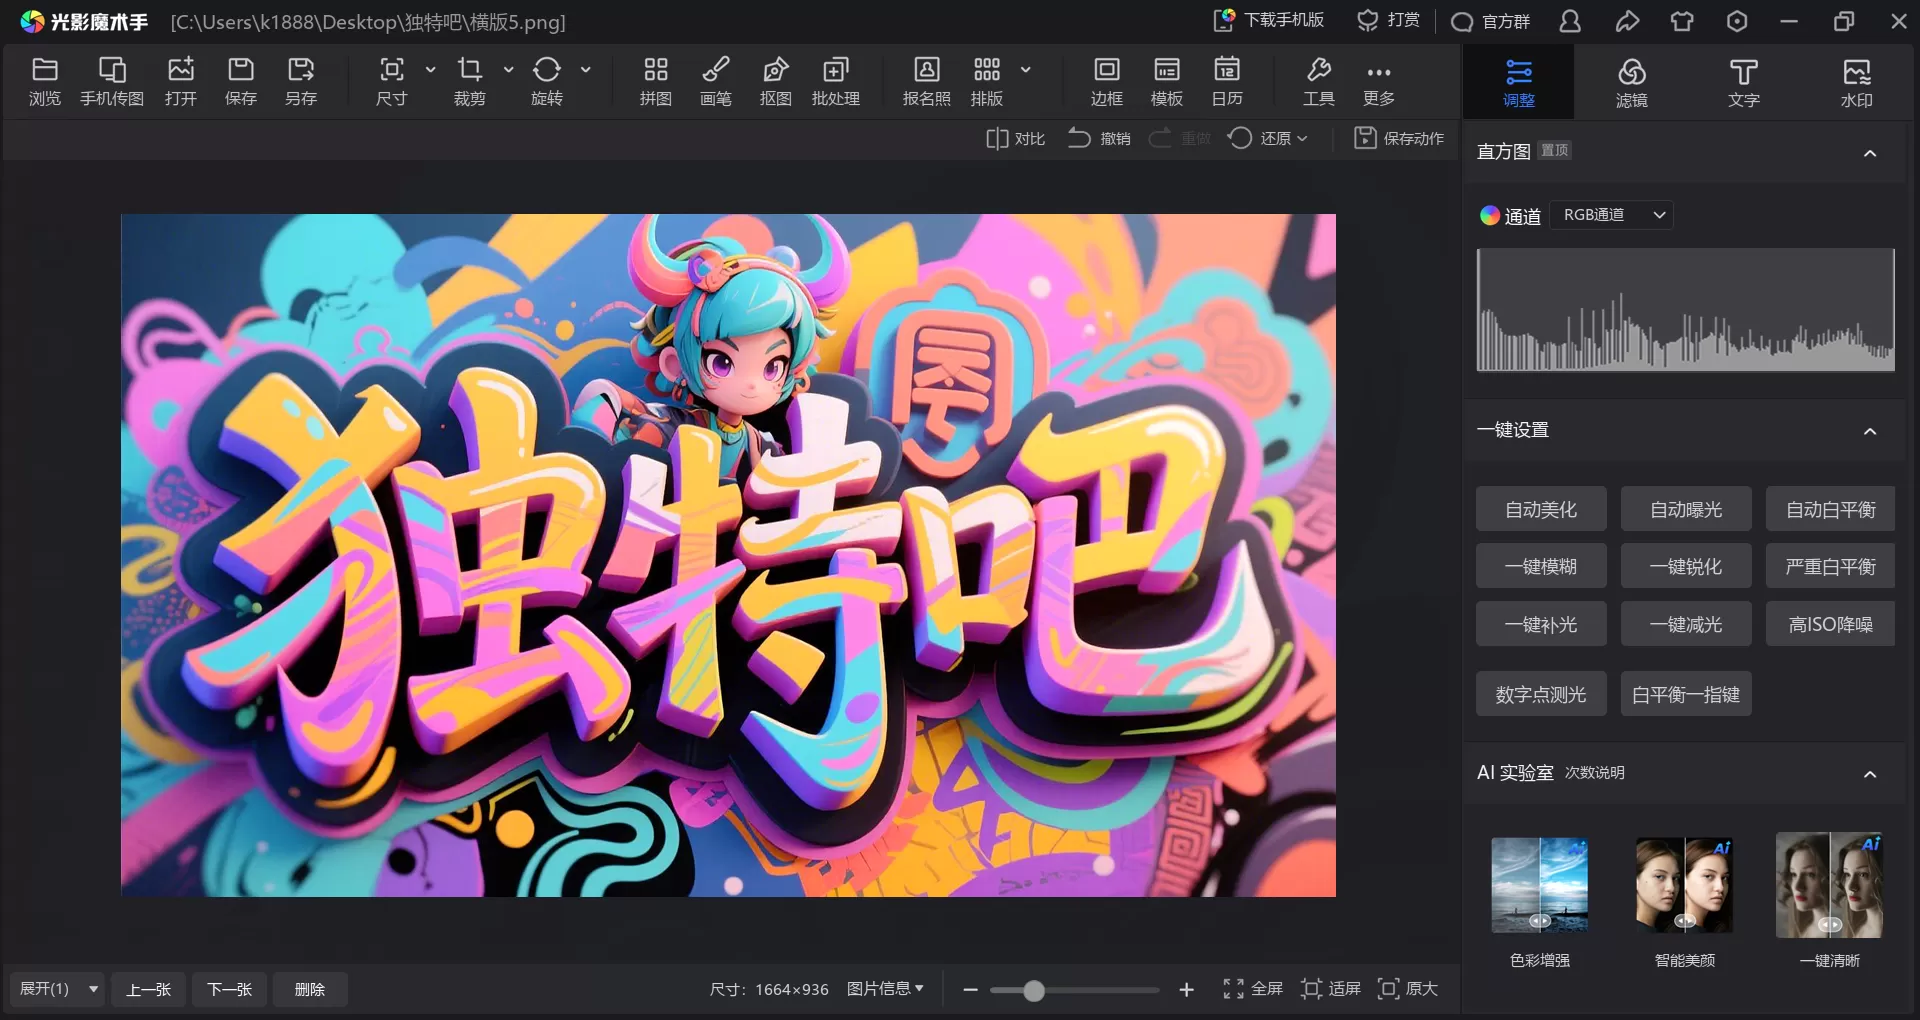Open the 边框 border tool

pos(1106,80)
